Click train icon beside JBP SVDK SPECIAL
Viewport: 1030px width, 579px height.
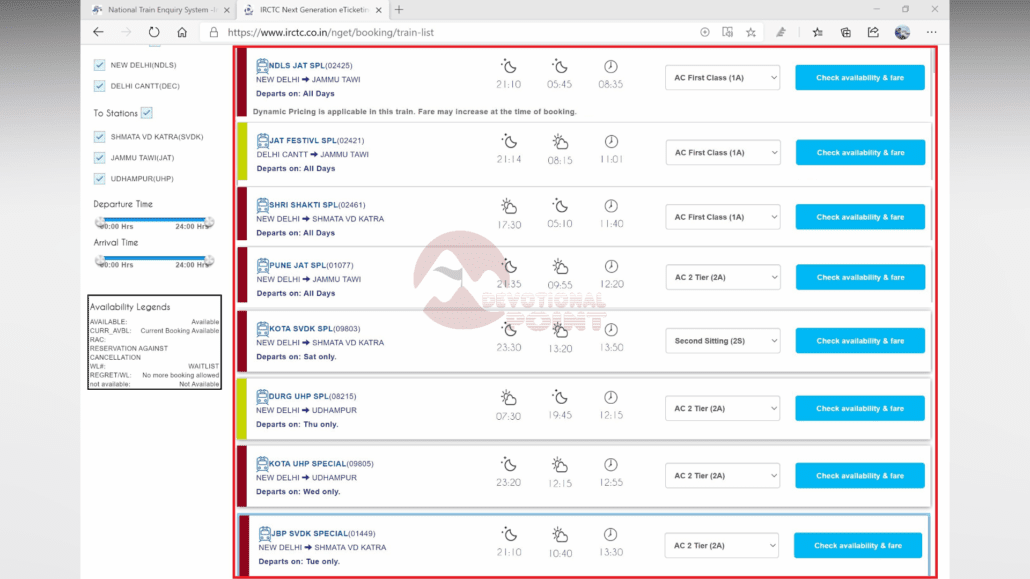point(264,533)
